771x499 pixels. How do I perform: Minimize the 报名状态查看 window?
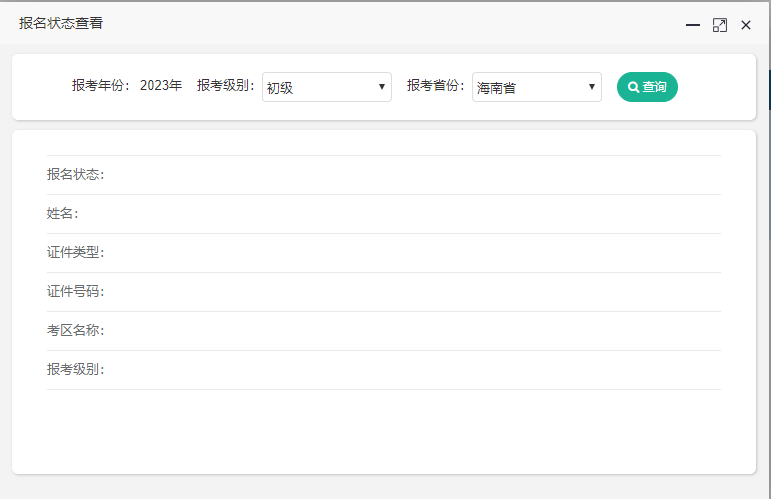[692, 25]
